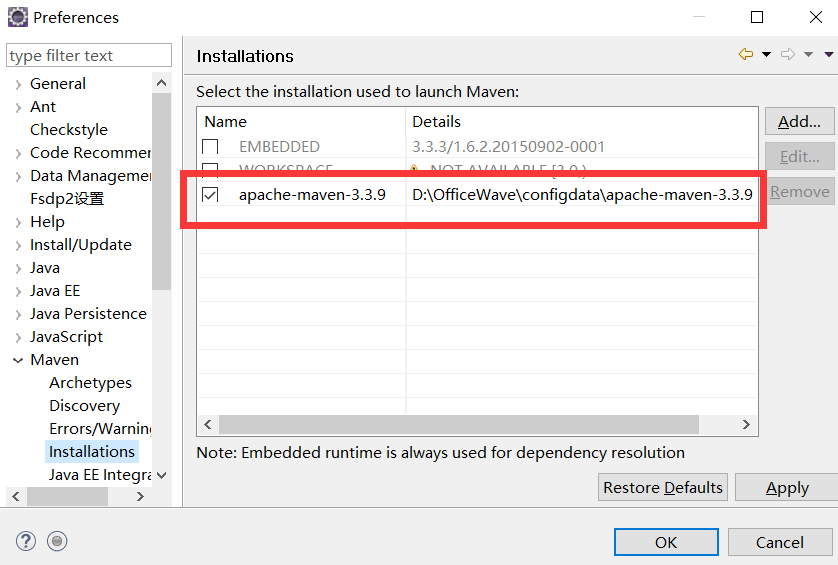The image size is (838, 565).
Task: Open the forward history dropdown arrow
Action: 808,54
